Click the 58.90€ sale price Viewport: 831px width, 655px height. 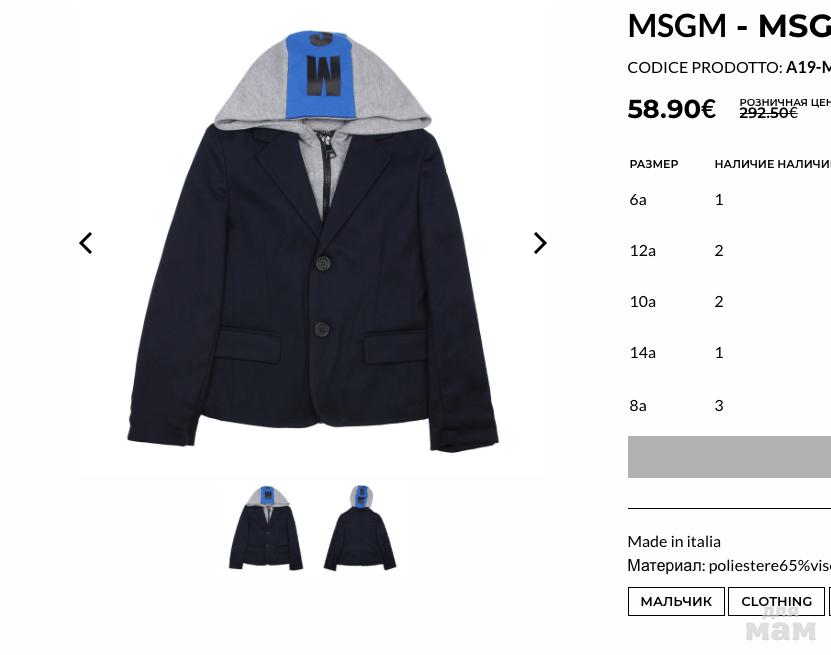(x=671, y=109)
